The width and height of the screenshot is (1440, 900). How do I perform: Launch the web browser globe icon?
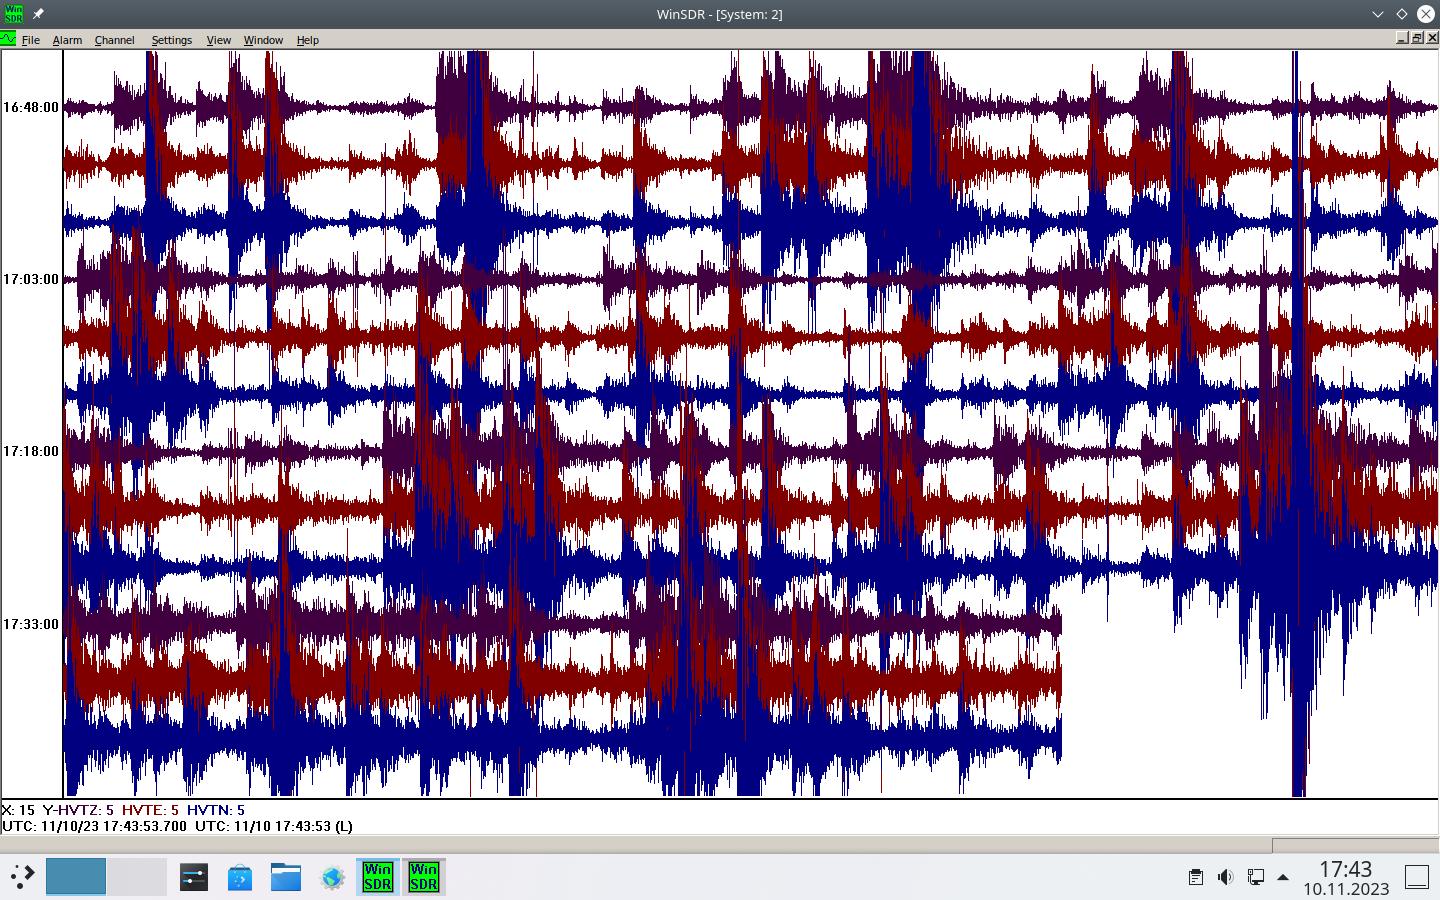click(331, 877)
